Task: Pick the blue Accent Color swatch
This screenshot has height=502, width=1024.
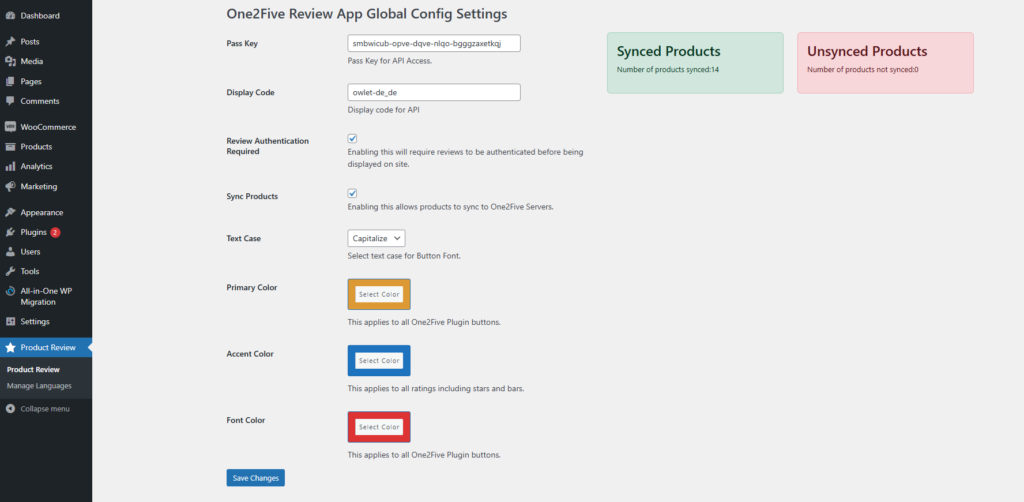Action: tap(379, 361)
